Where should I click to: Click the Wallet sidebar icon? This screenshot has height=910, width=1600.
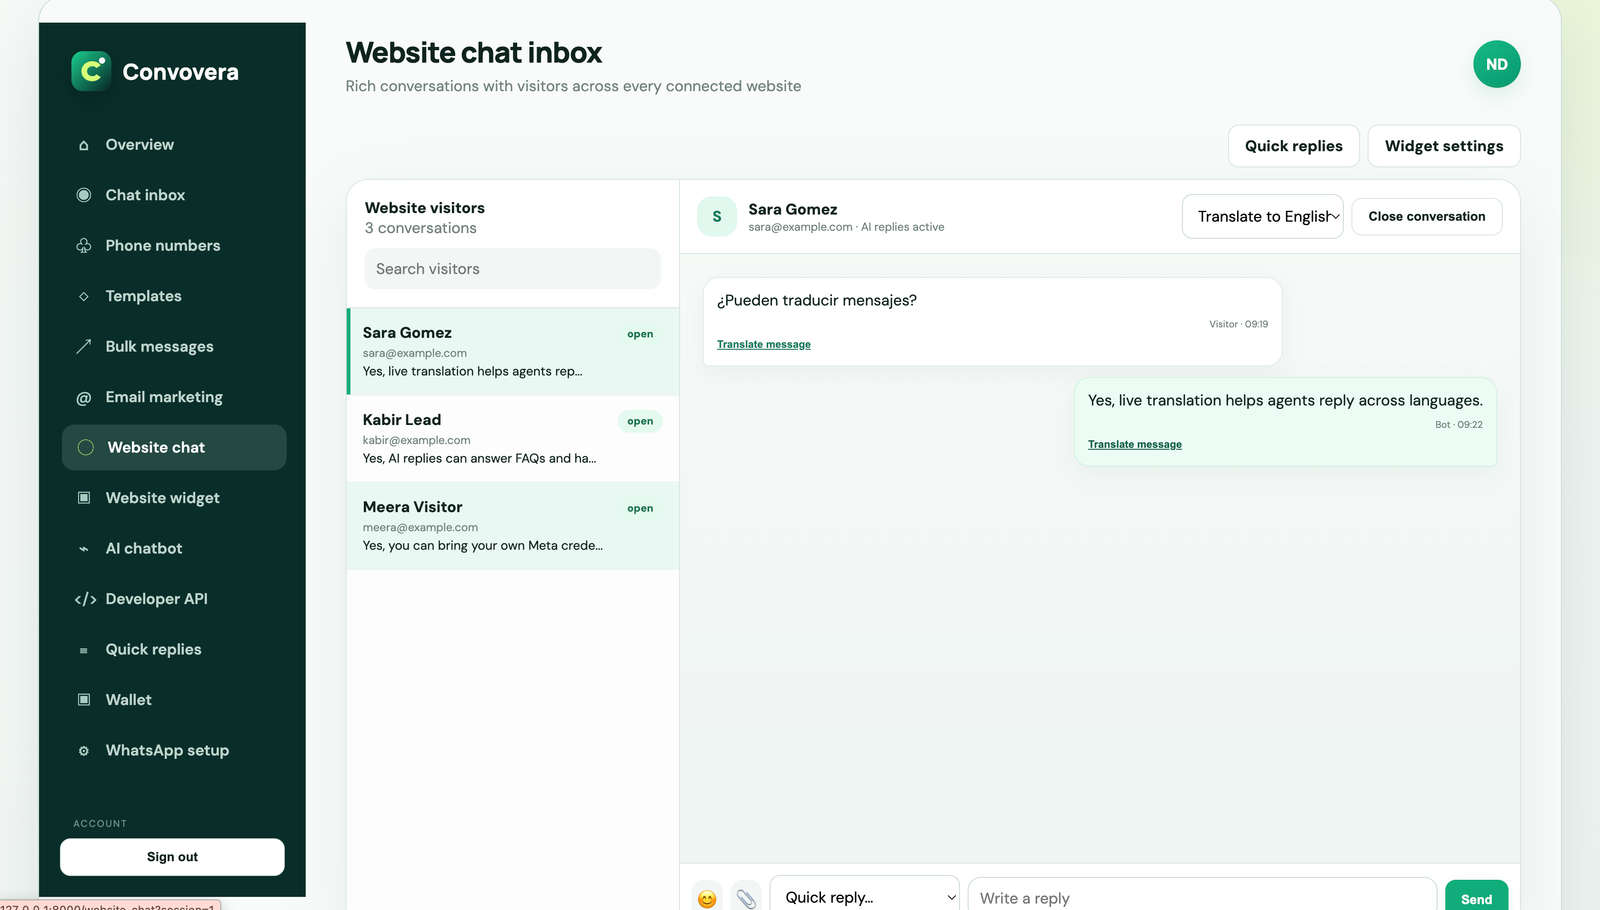point(84,700)
